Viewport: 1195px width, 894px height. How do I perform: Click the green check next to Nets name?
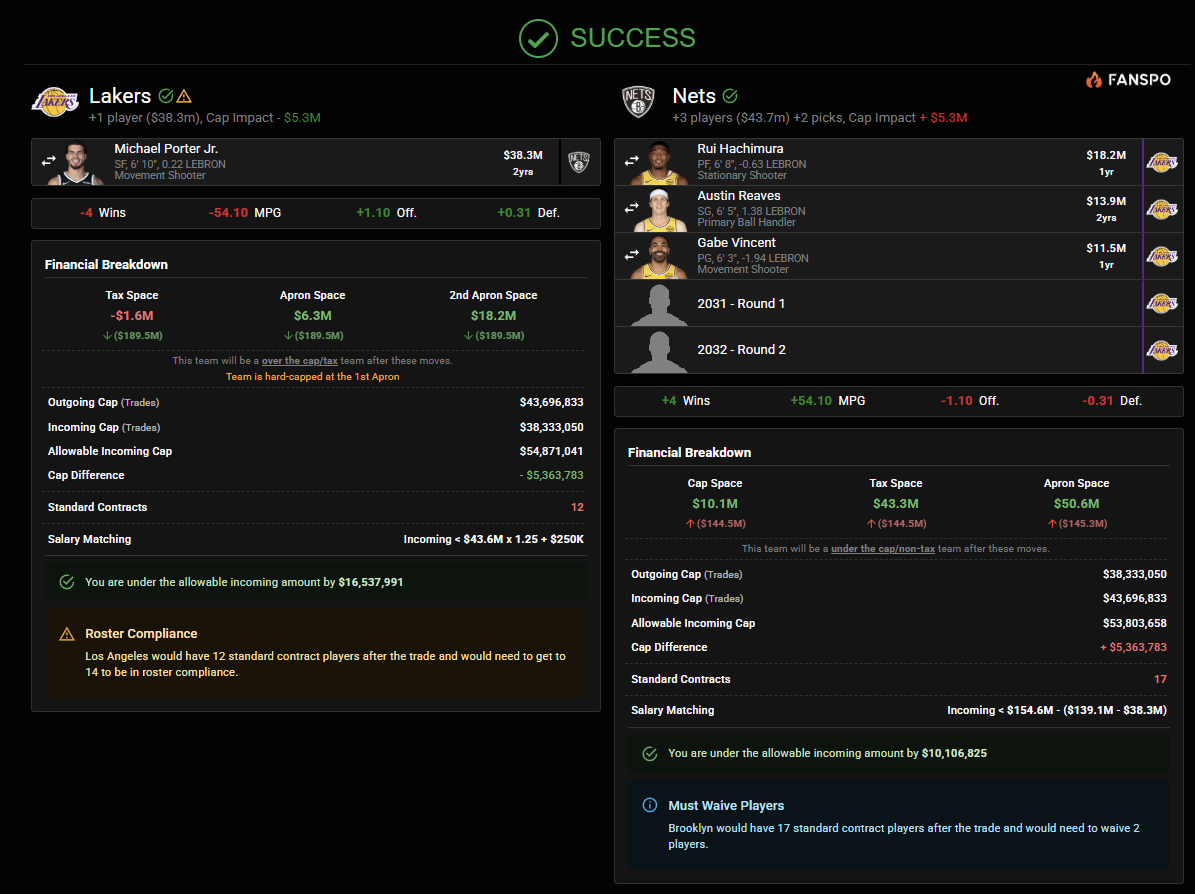[730, 96]
